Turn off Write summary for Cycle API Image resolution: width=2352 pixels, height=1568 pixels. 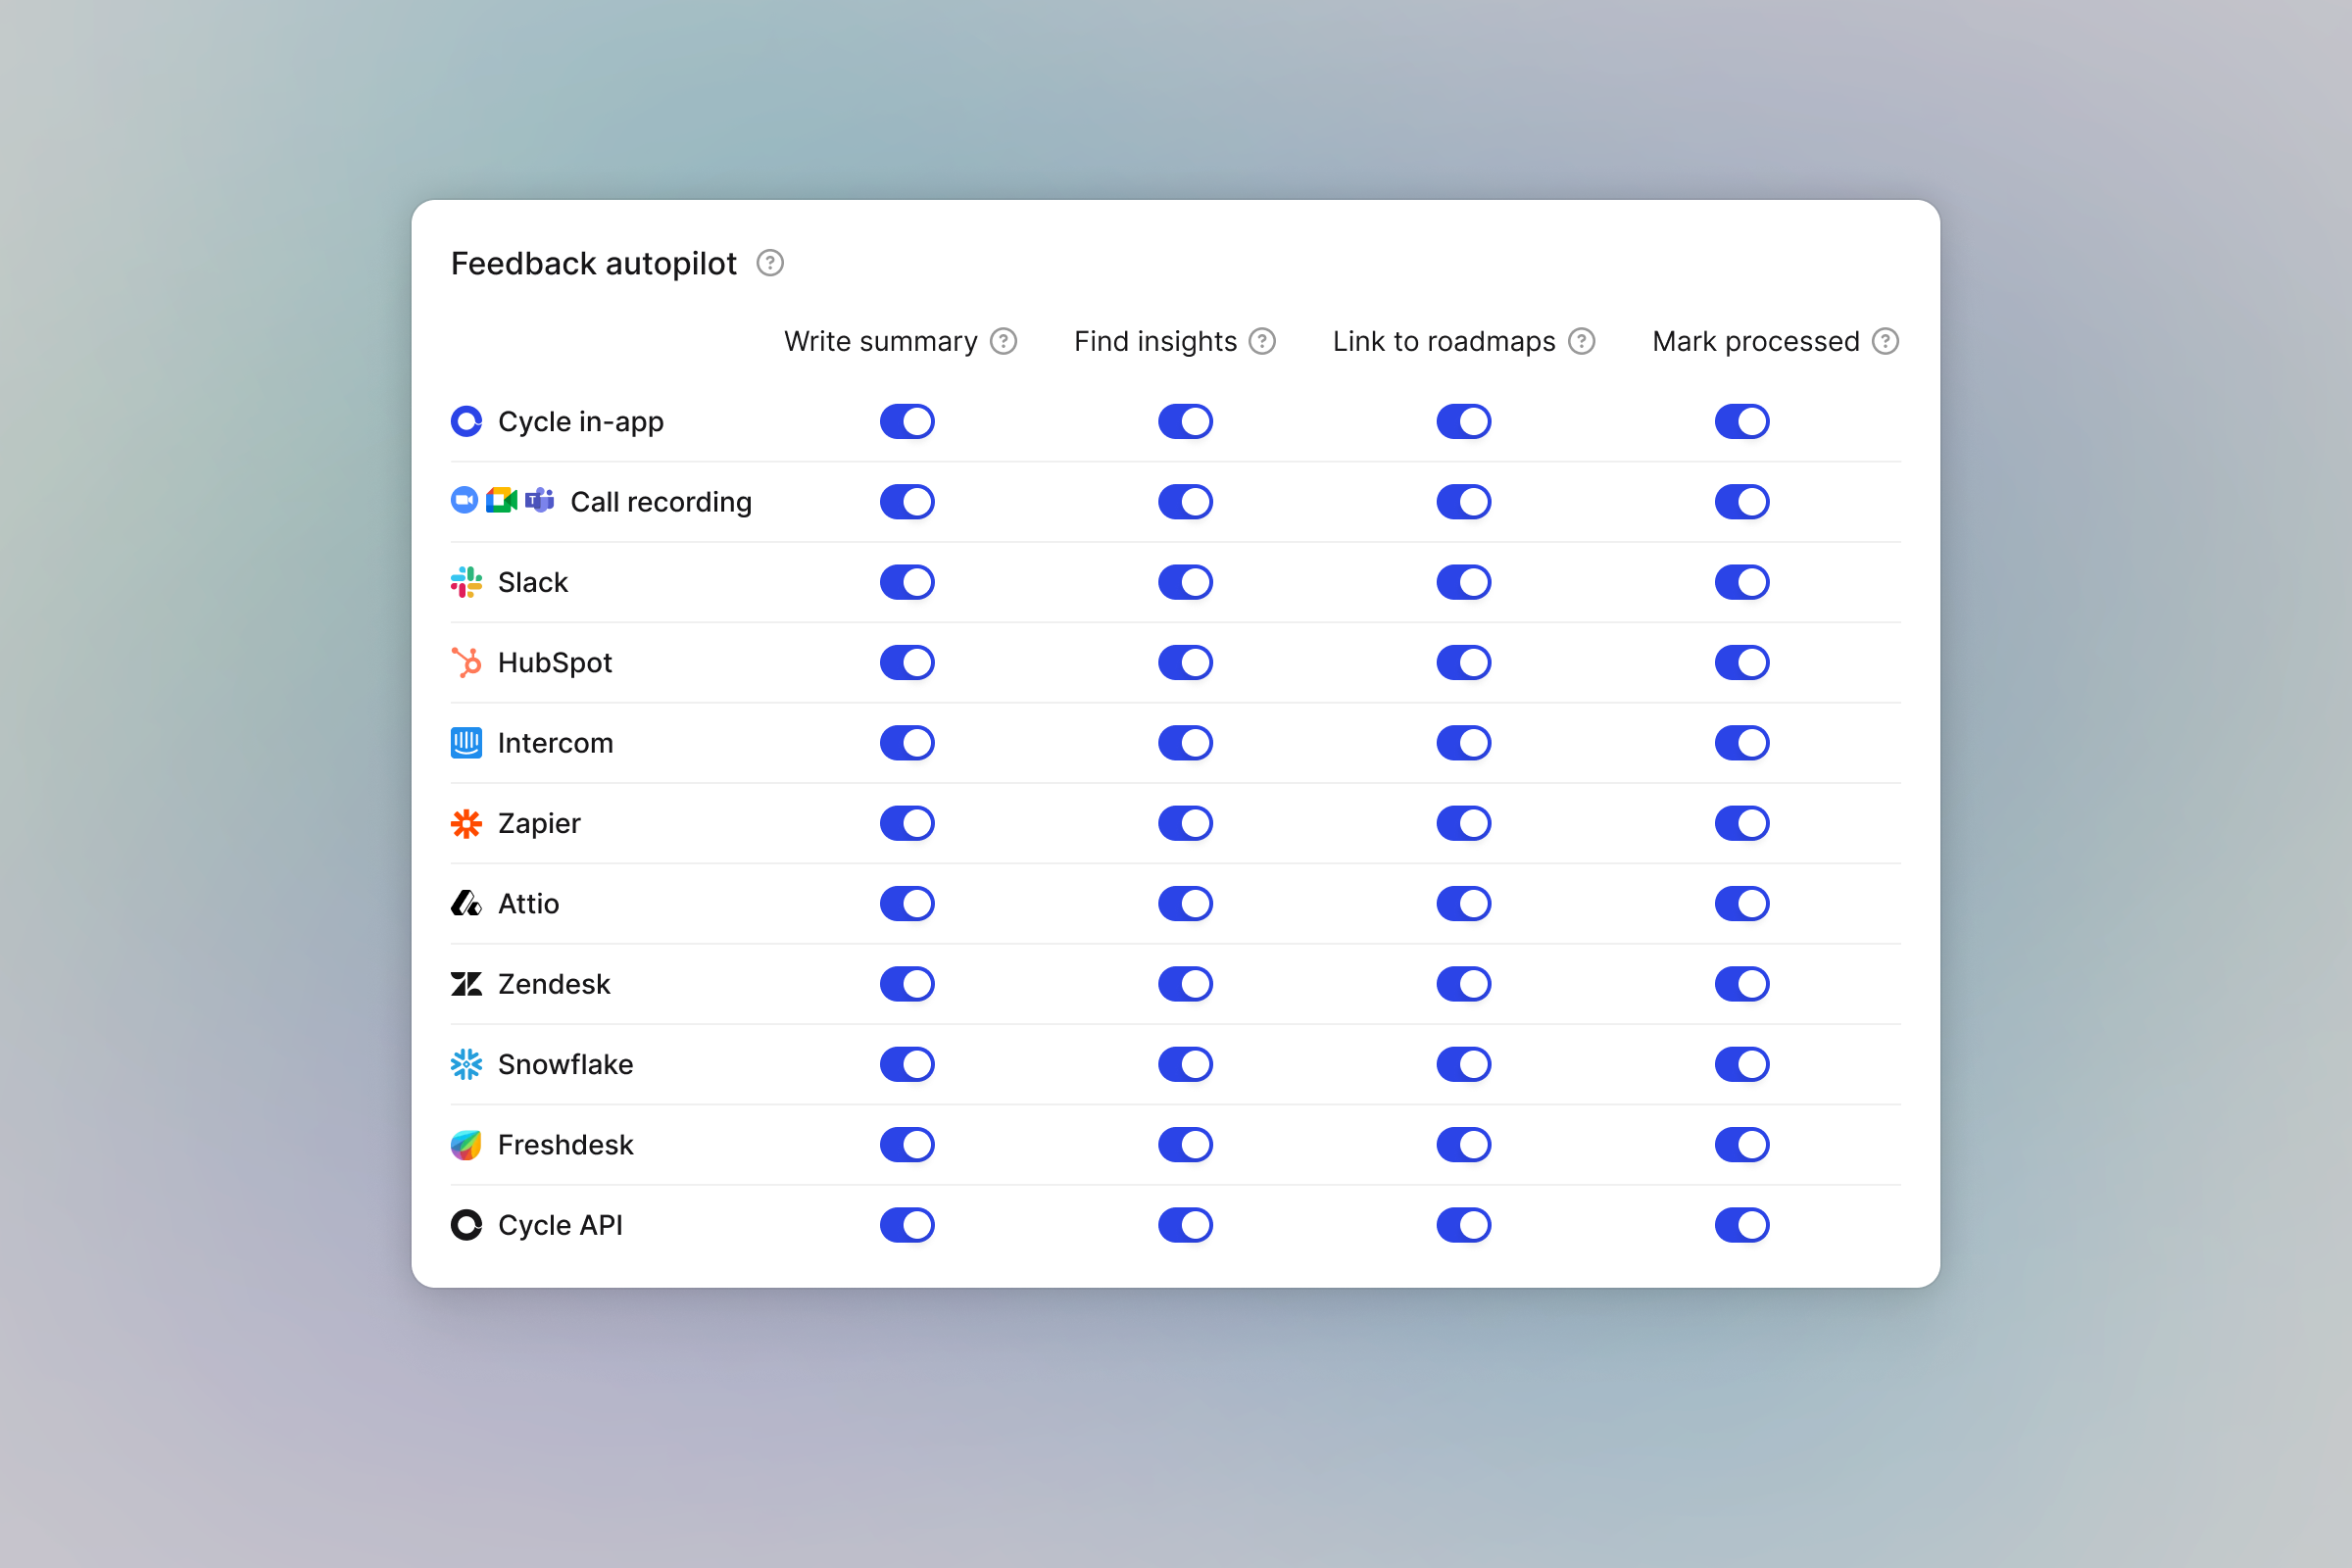point(907,1225)
